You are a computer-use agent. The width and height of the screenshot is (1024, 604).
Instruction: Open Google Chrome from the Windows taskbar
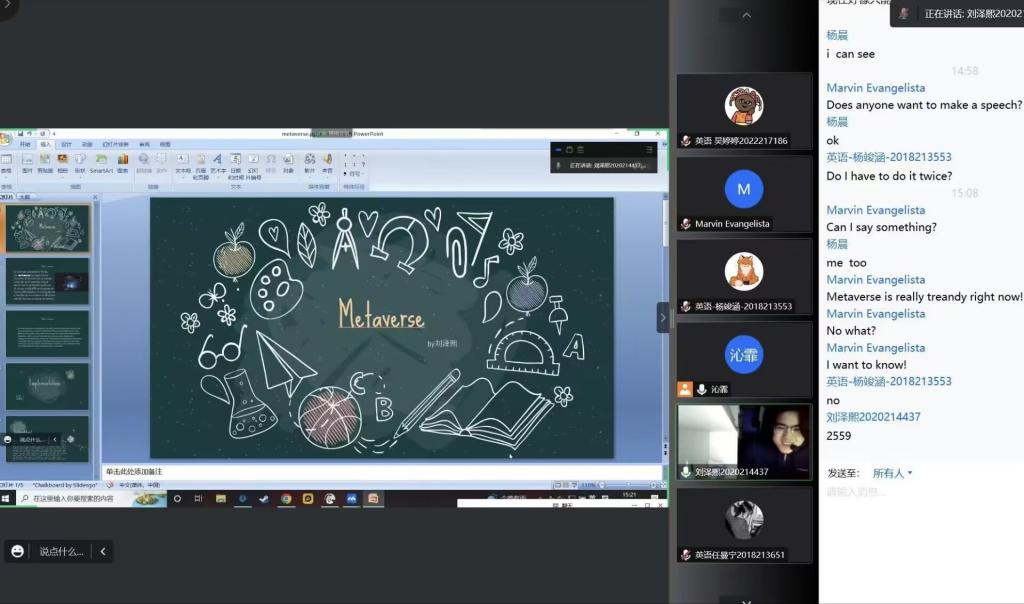(286, 498)
